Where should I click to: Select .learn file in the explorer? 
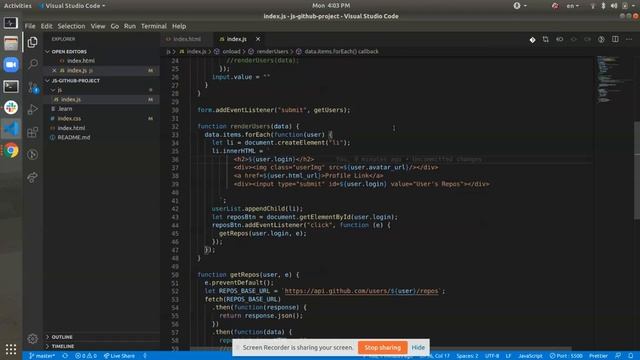[65, 109]
